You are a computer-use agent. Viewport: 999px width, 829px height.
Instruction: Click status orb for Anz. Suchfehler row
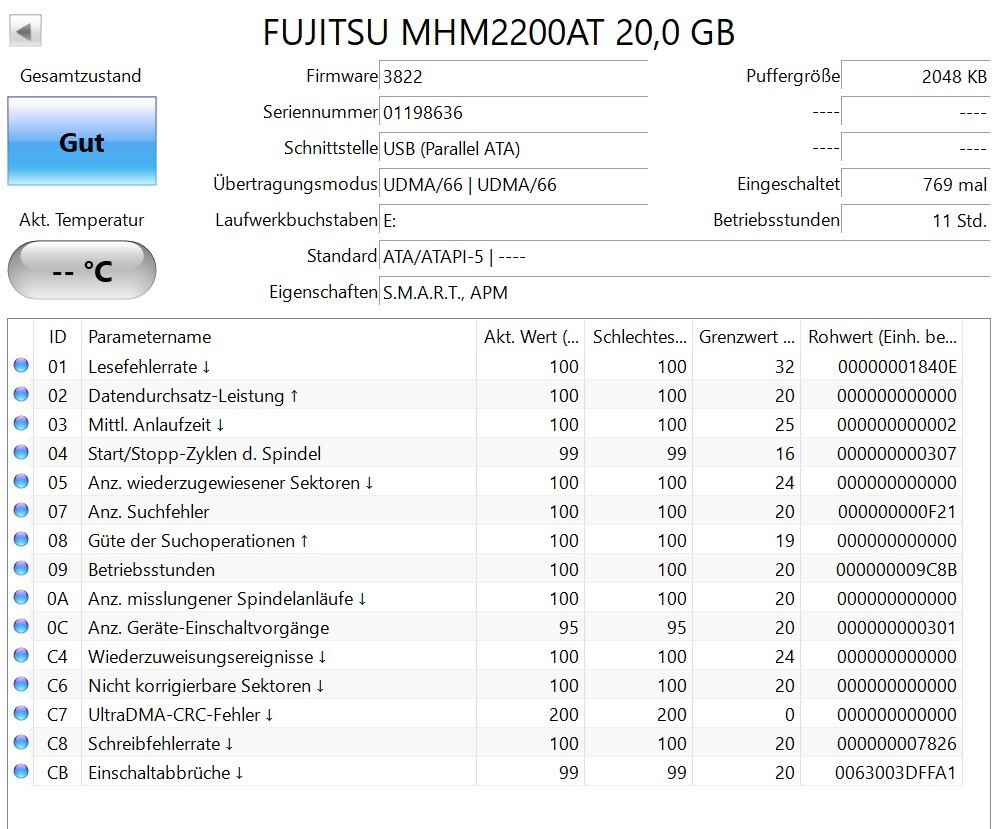21,510
